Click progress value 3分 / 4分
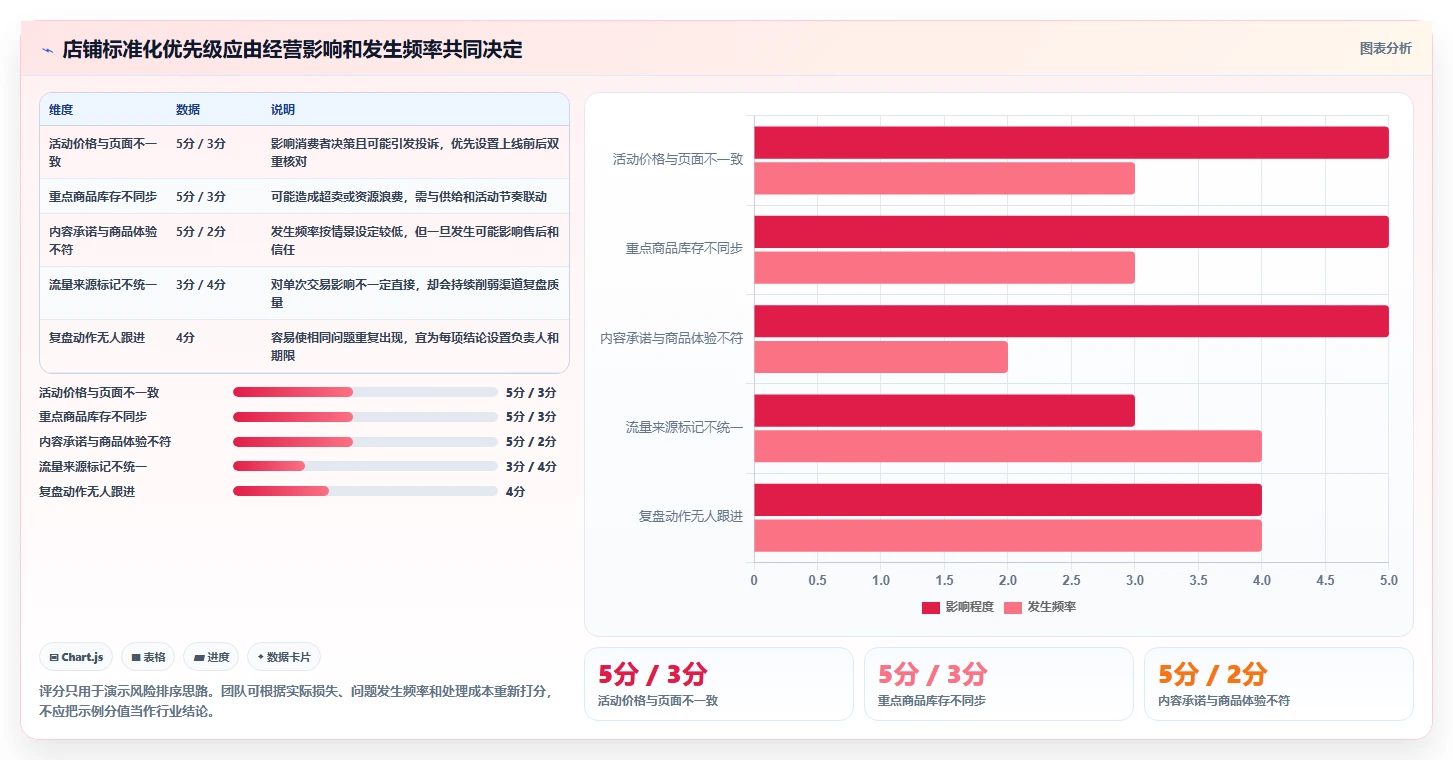This screenshot has height=760, width=1453. click(x=531, y=466)
